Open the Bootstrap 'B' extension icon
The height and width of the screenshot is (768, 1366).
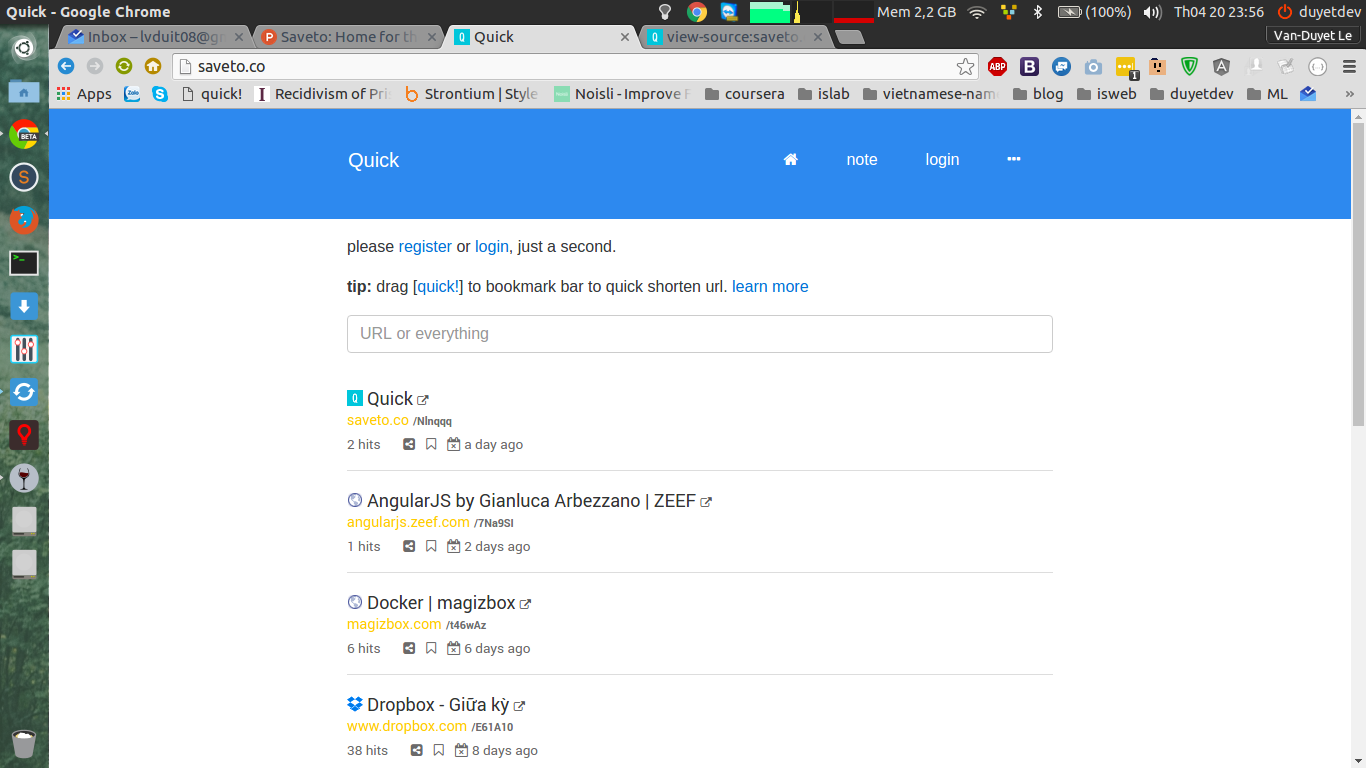coord(1029,66)
